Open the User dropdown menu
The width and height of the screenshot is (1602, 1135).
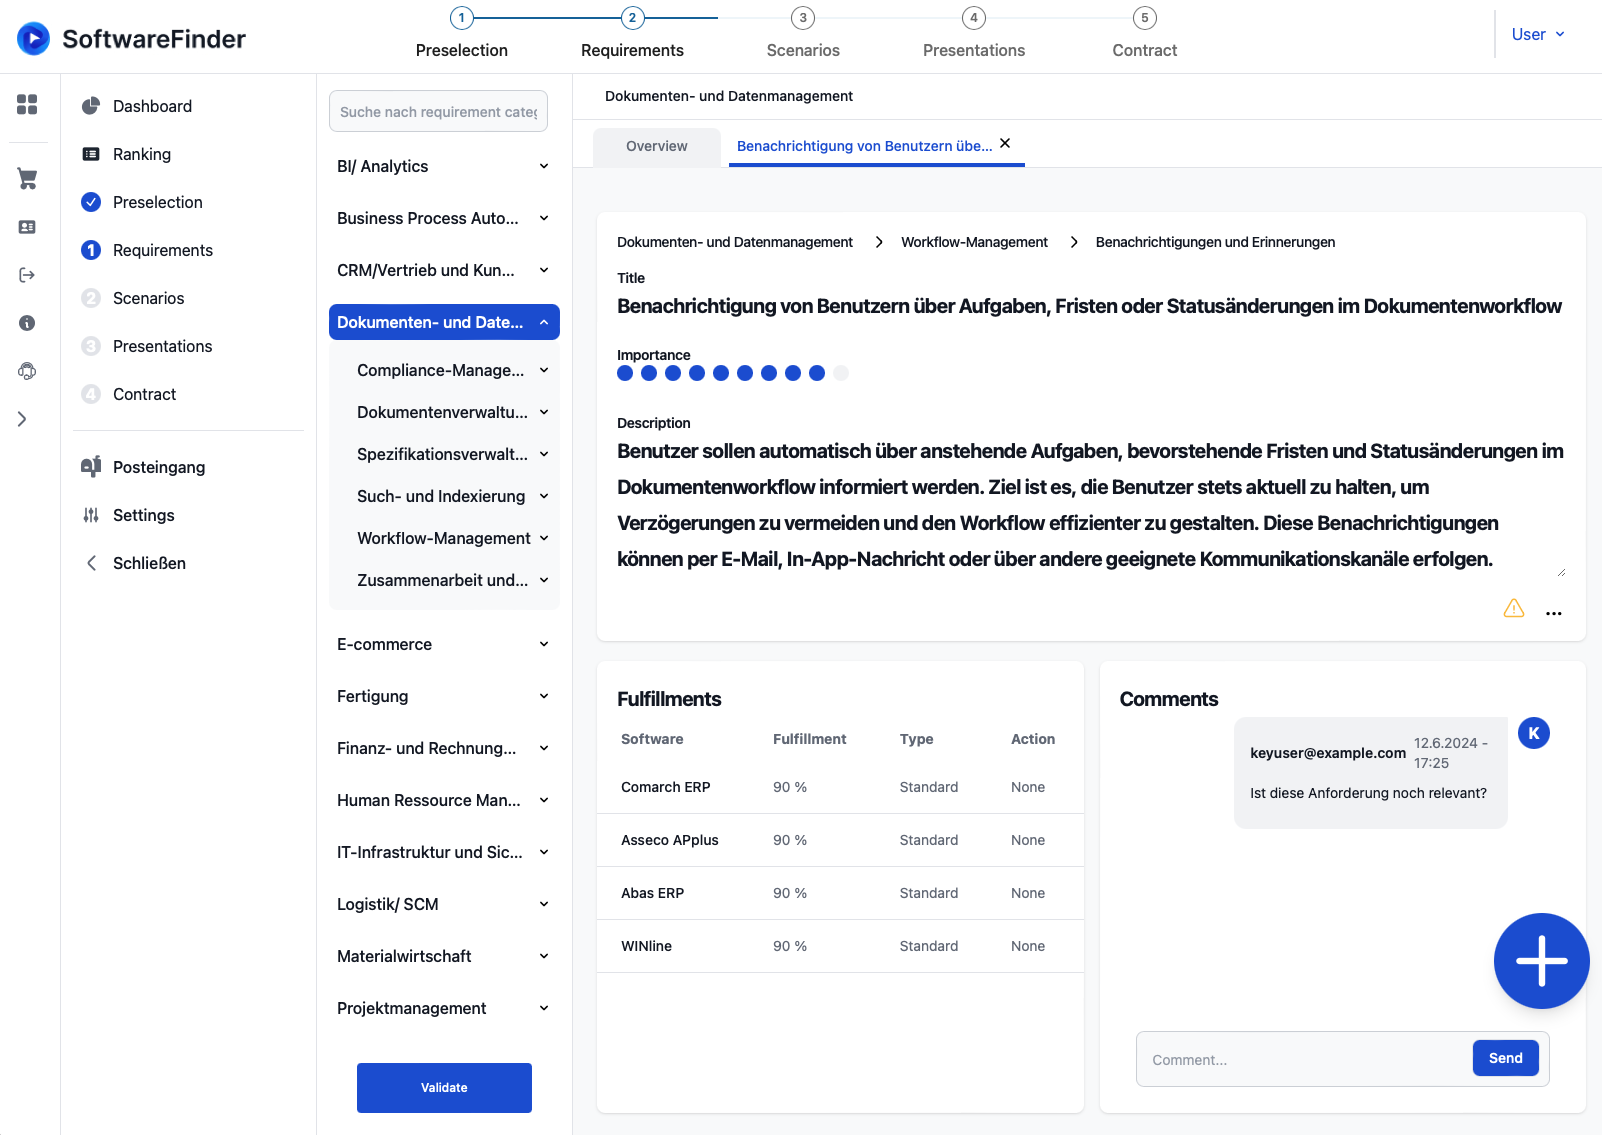(1537, 34)
